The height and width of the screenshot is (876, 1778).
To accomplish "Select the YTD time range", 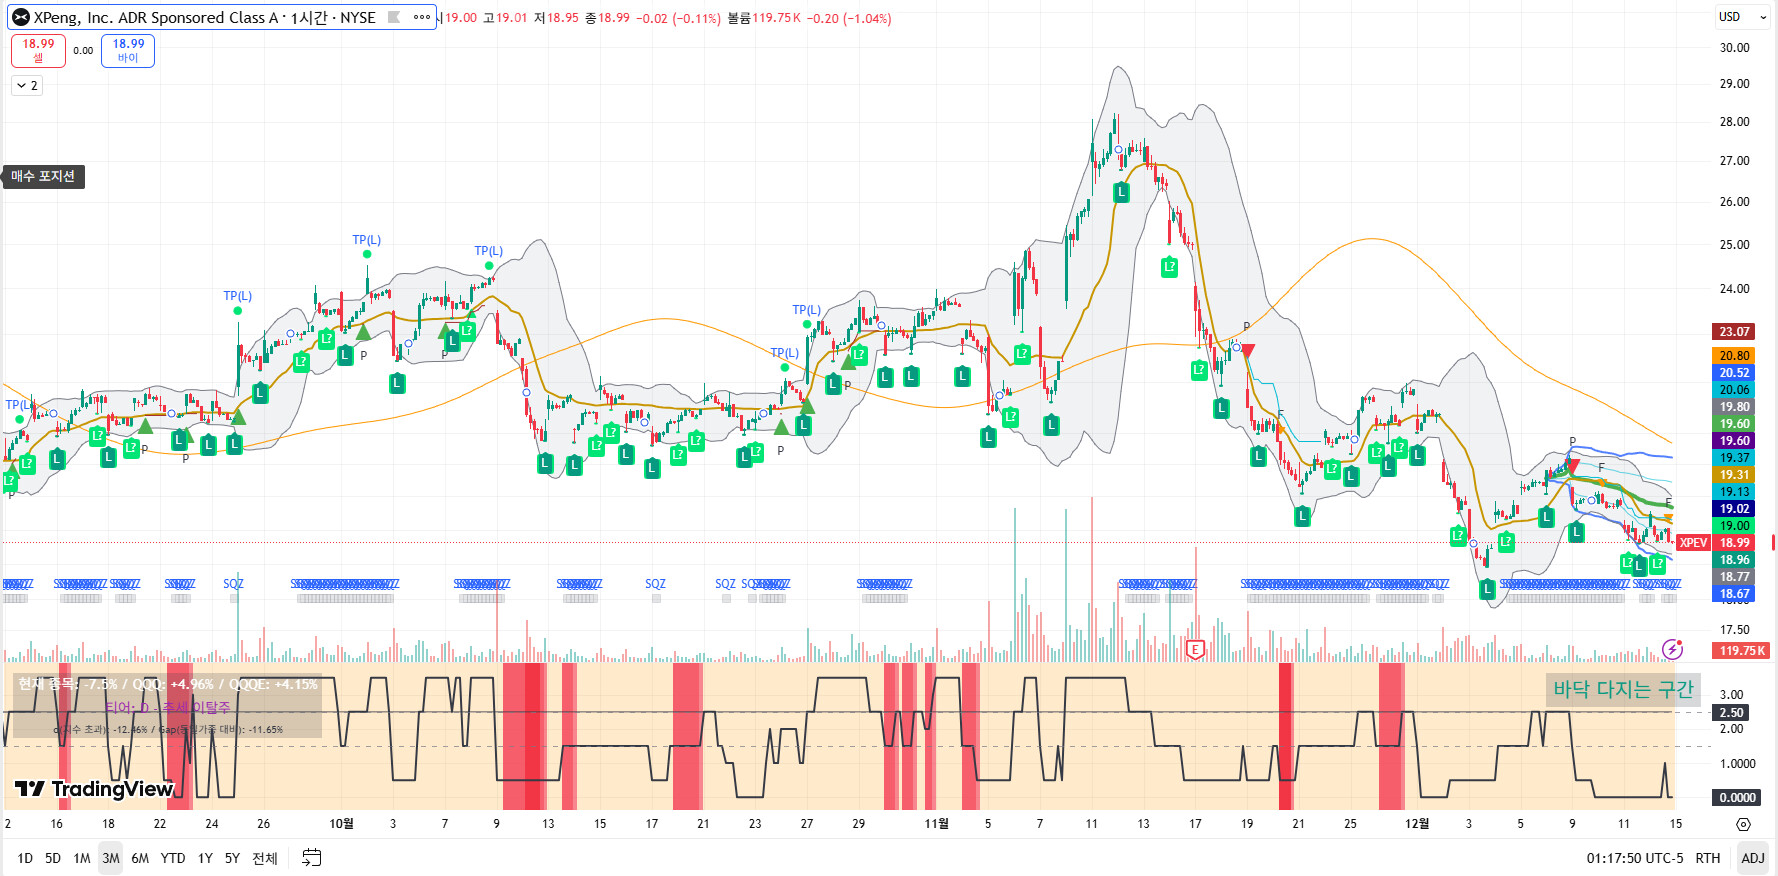I will (x=173, y=858).
